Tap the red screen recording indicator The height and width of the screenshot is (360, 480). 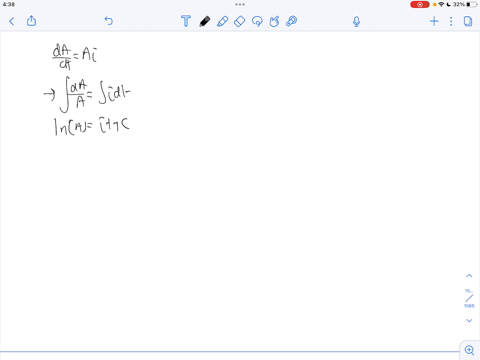(420, 4)
